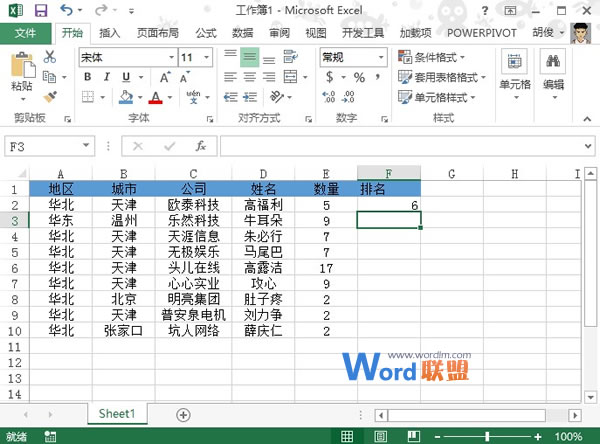
Task: Decrease font size with smaller A icon
Action: tap(184, 77)
